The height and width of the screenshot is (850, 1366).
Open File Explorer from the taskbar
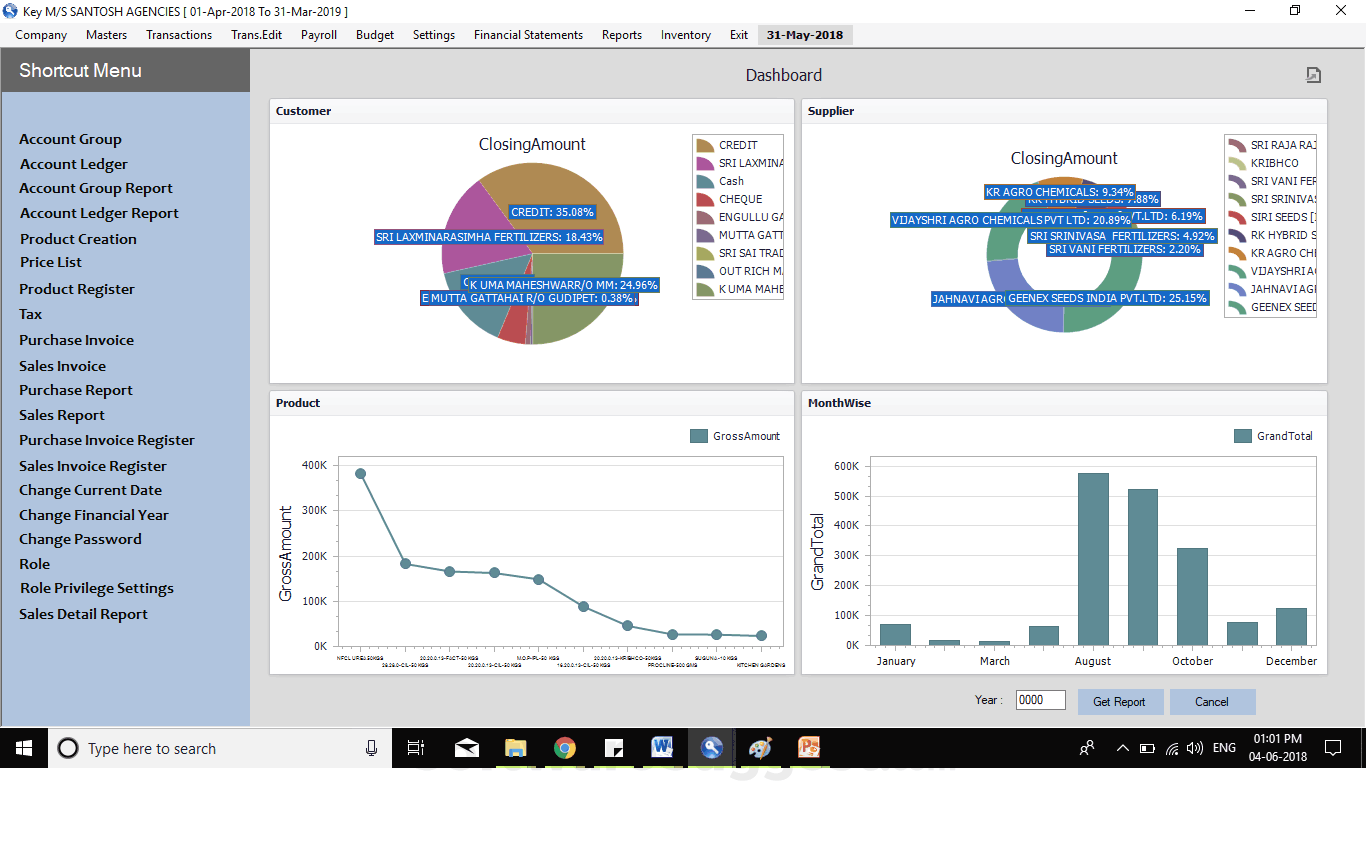[x=515, y=748]
